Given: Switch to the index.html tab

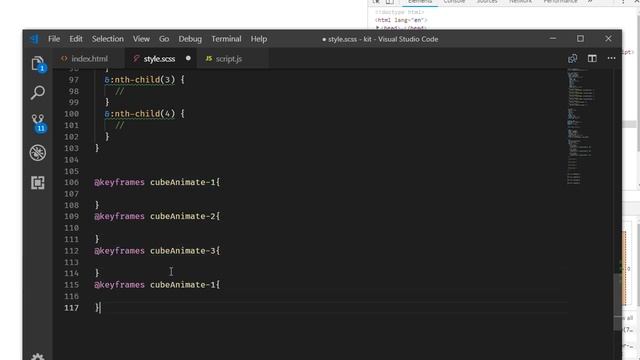Looking at the screenshot, I should (89, 59).
